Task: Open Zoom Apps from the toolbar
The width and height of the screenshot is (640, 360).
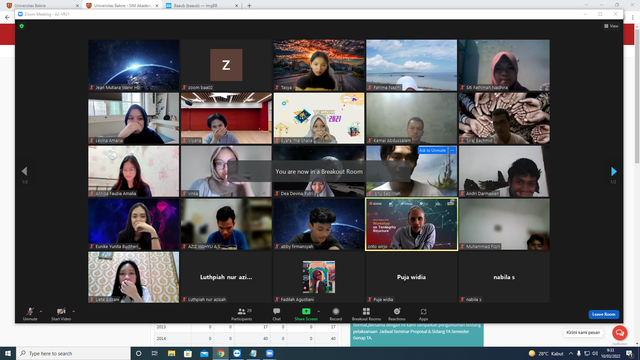Action: tap(423, 314)
